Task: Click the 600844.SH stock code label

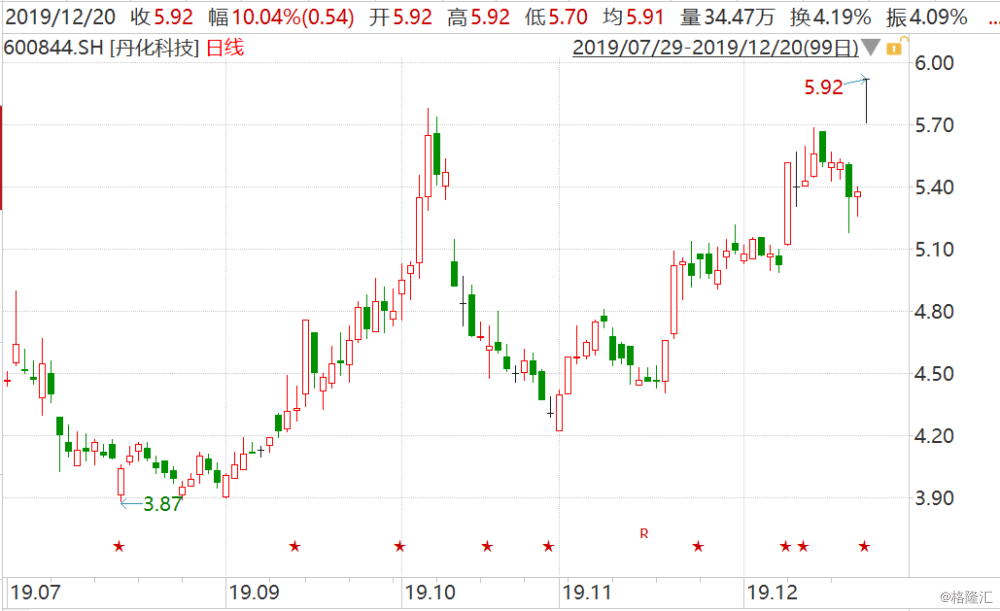Action: click(x=53, y=47)
